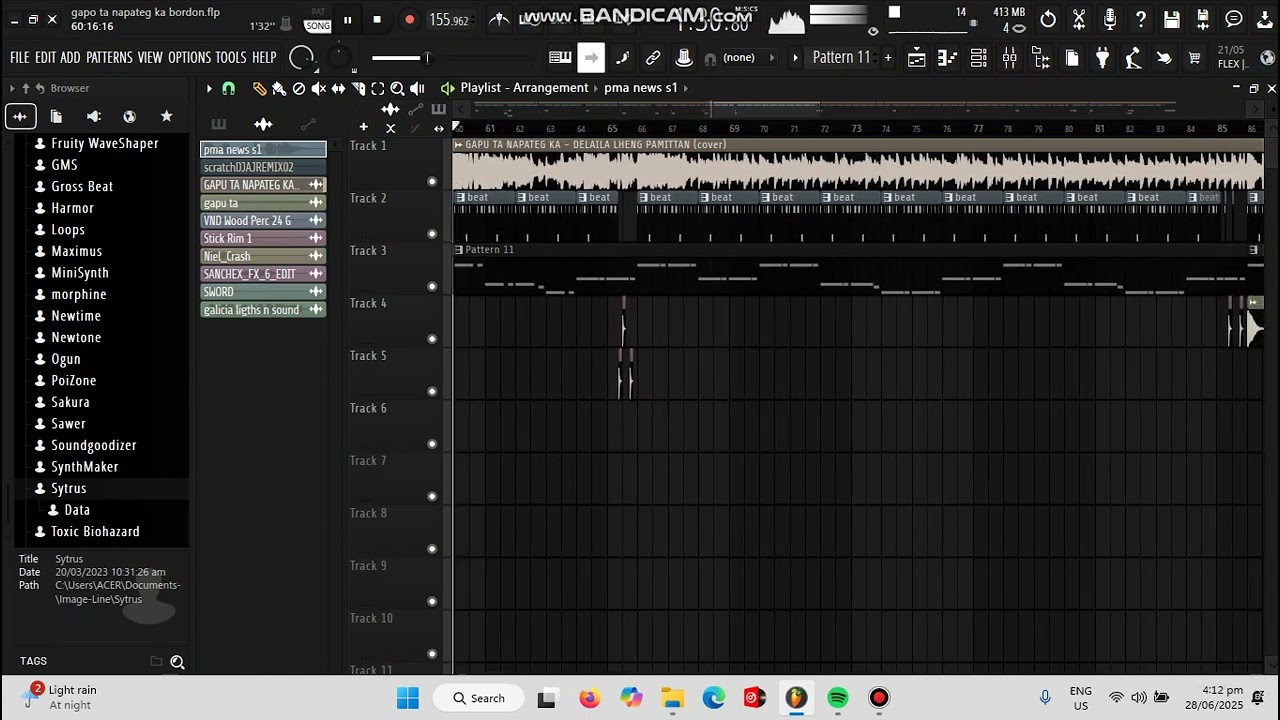Expand the Sytrus folder in browser
This screenshot has height=720, width=1280.
tap(68, 488)
